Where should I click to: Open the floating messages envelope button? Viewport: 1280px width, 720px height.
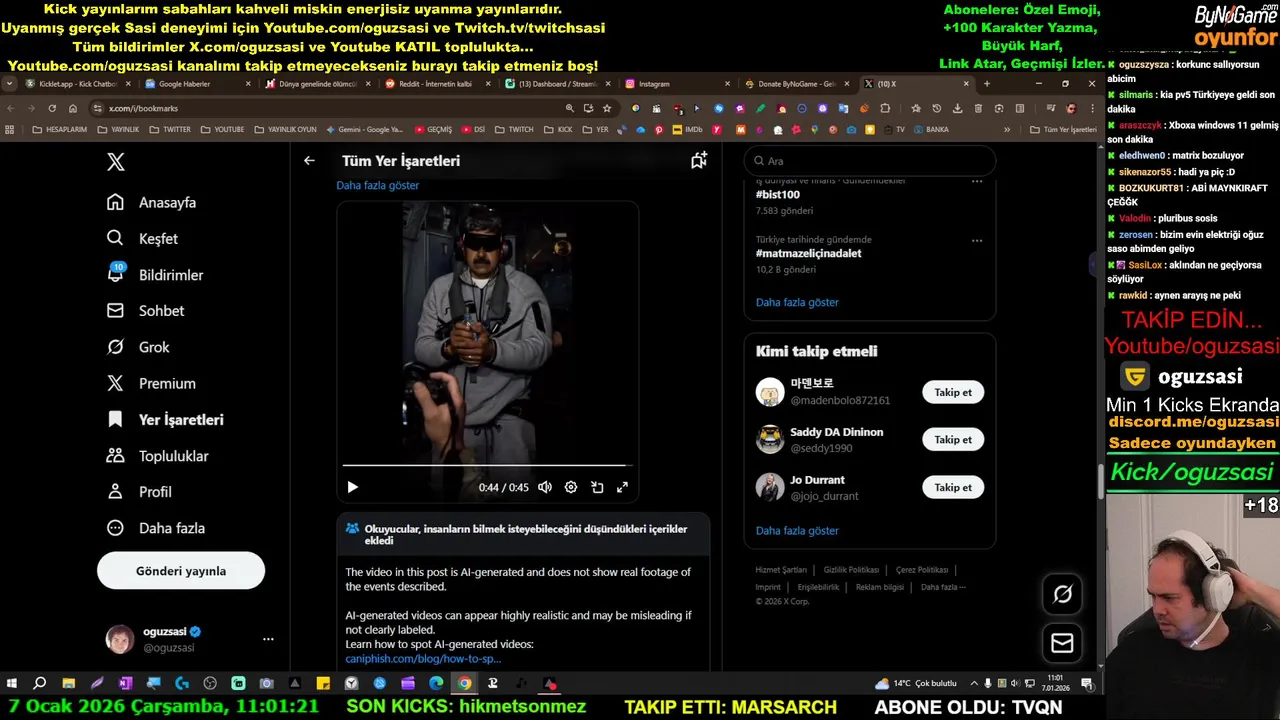pyautogui.click(x=1062, y=643)
